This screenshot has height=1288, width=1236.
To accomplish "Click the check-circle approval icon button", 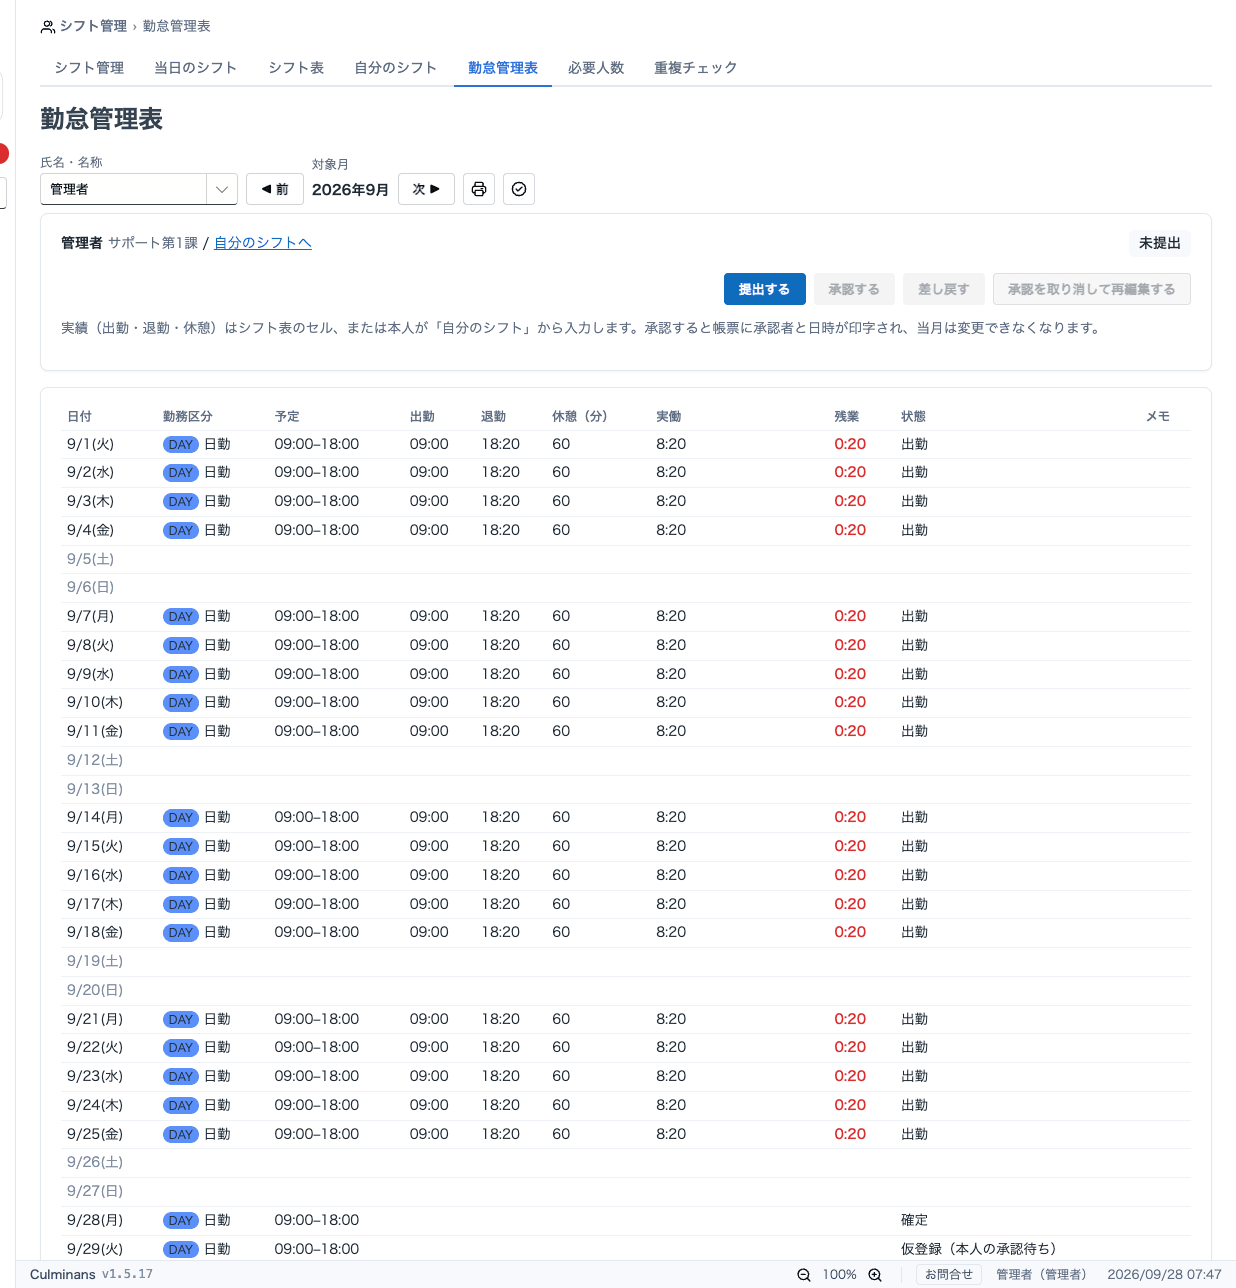I will click(x=519, y=189).
